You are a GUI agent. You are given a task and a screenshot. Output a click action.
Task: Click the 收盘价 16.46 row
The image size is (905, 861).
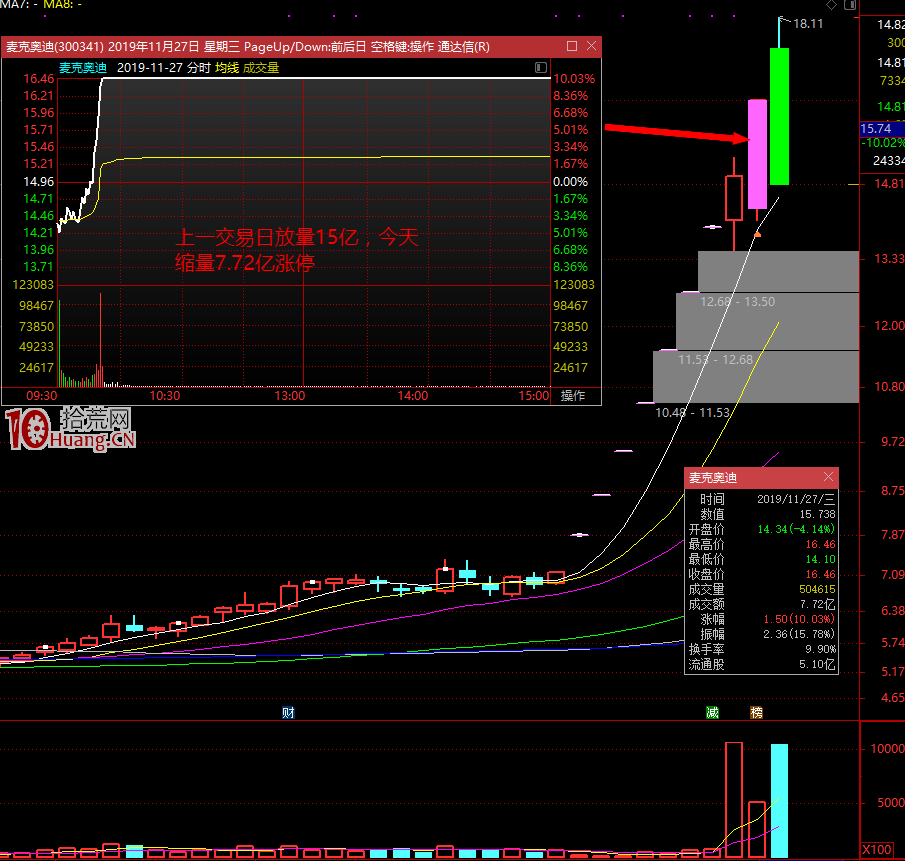[x=761, y=574]
